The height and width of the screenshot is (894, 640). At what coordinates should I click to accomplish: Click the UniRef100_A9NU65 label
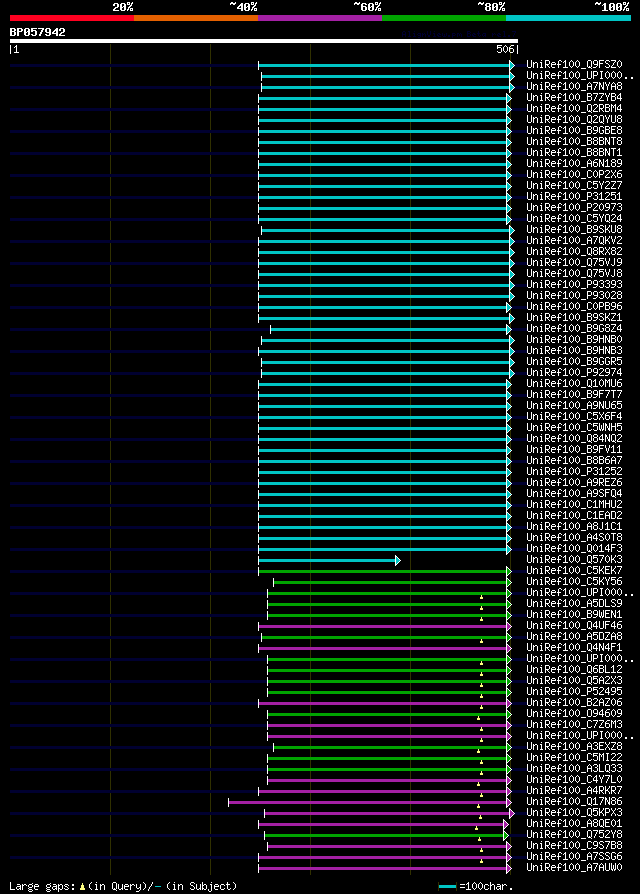[574, 405]
